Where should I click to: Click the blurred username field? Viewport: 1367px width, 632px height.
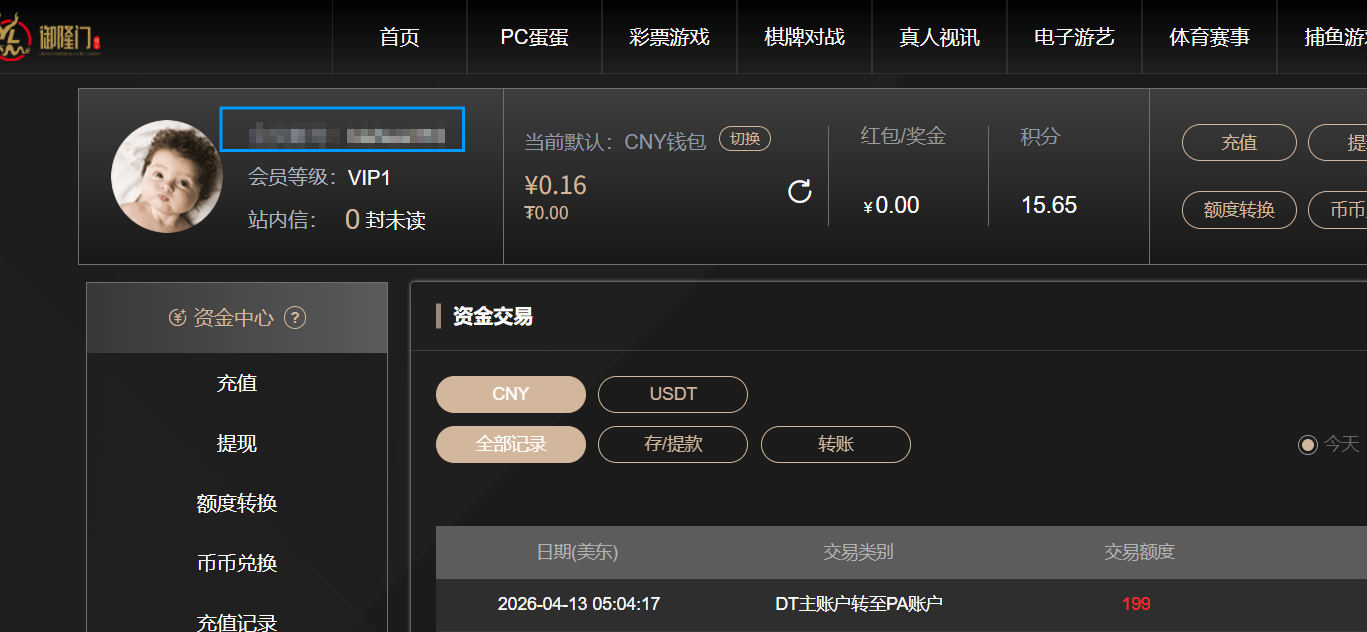342,130
